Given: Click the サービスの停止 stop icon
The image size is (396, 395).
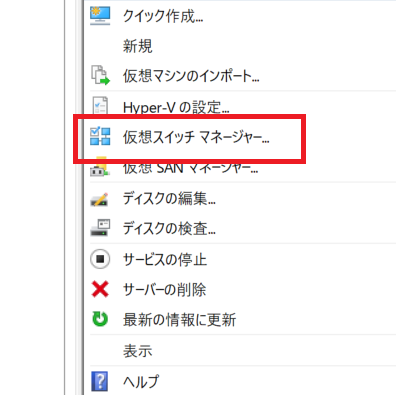Looking at the screenshot, I should (x=100, y=259).
